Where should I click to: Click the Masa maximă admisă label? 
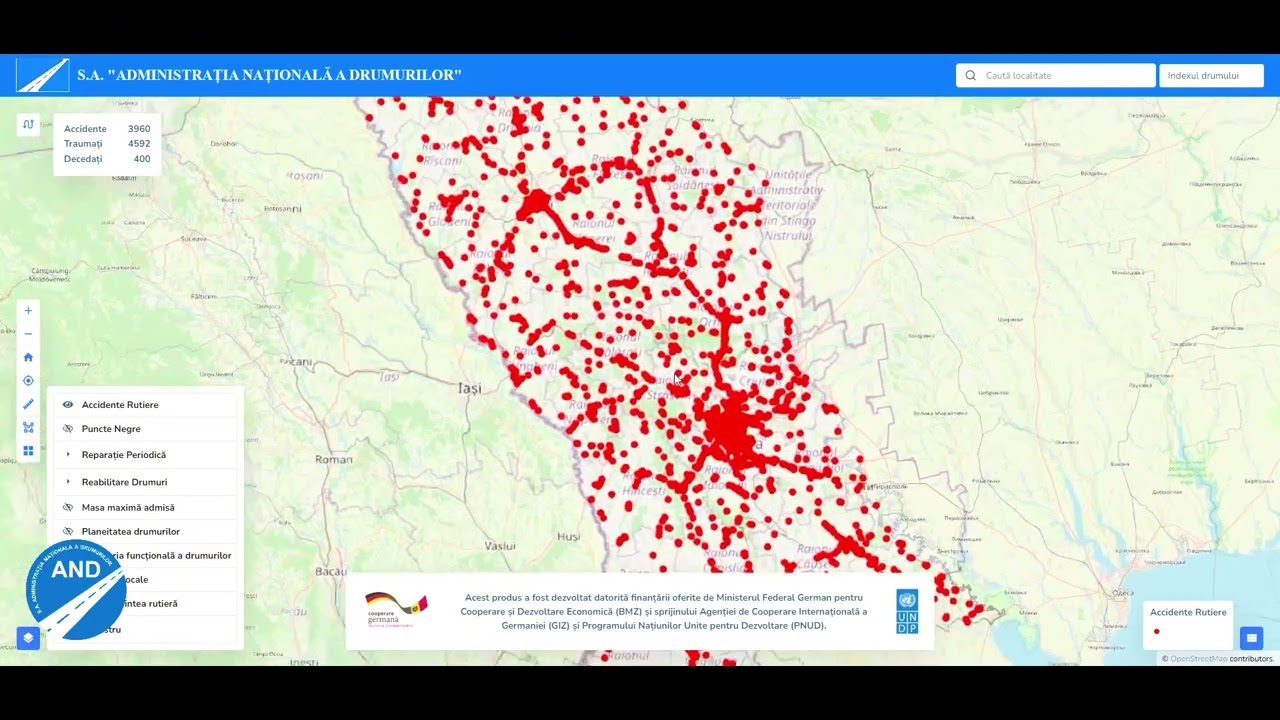pos(128,508)
